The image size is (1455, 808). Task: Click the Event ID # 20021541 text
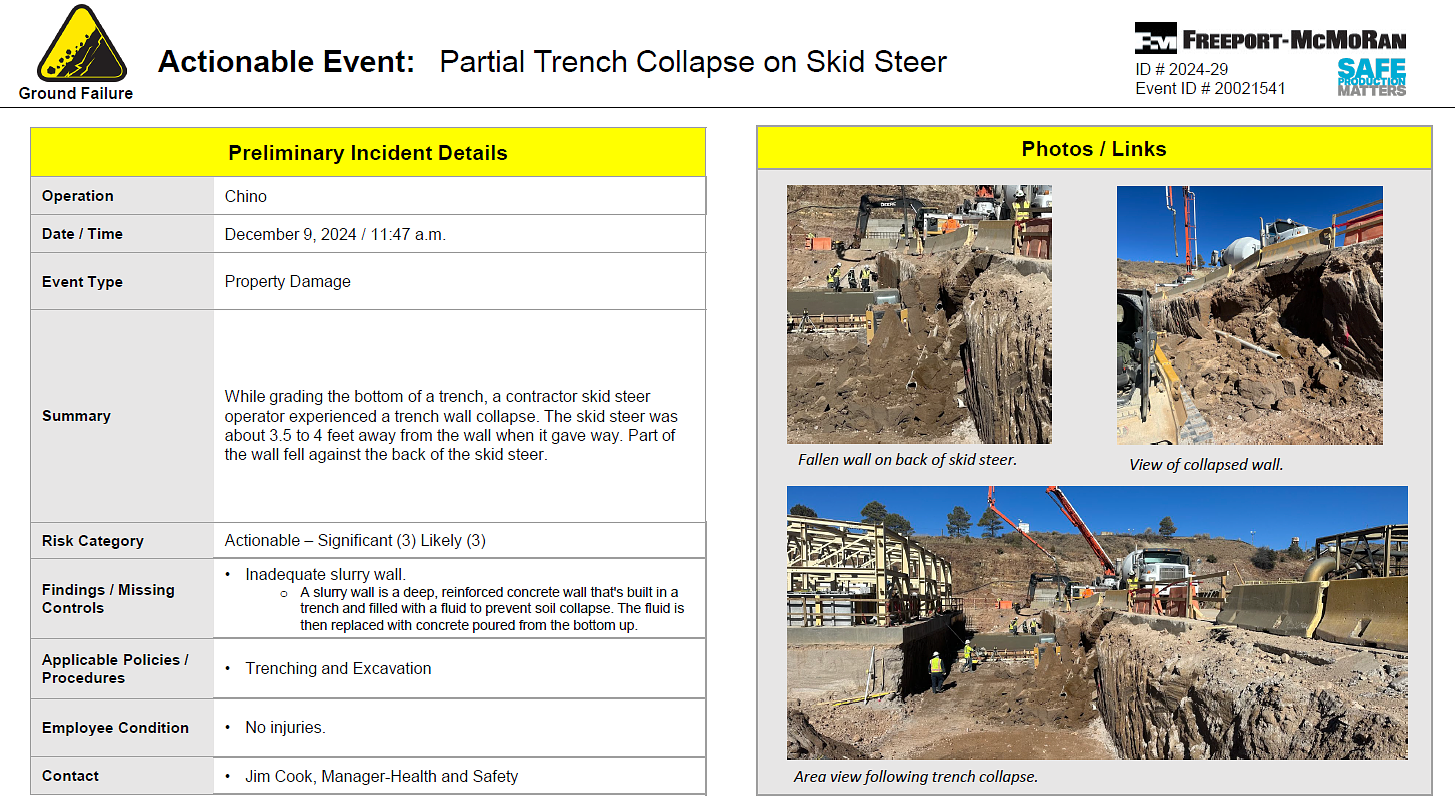(x=1210, y=88)
